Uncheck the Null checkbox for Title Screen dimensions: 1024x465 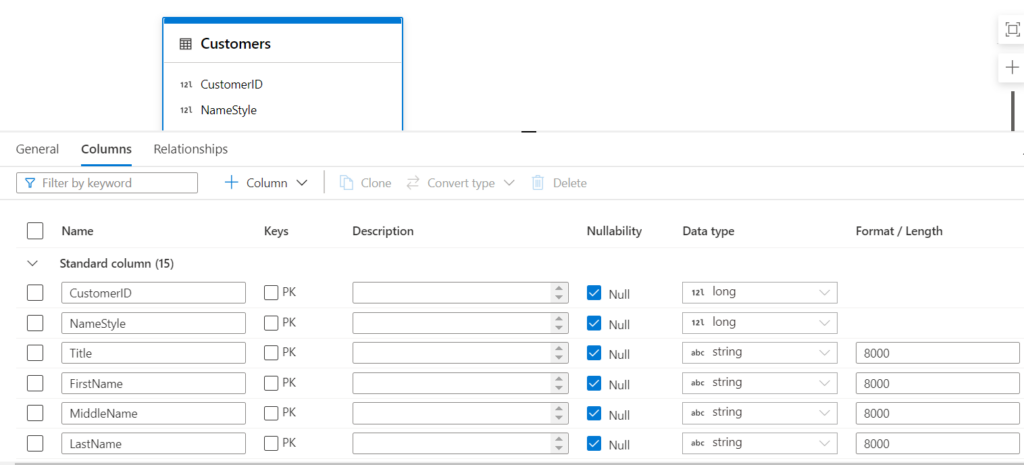(594, 353)
